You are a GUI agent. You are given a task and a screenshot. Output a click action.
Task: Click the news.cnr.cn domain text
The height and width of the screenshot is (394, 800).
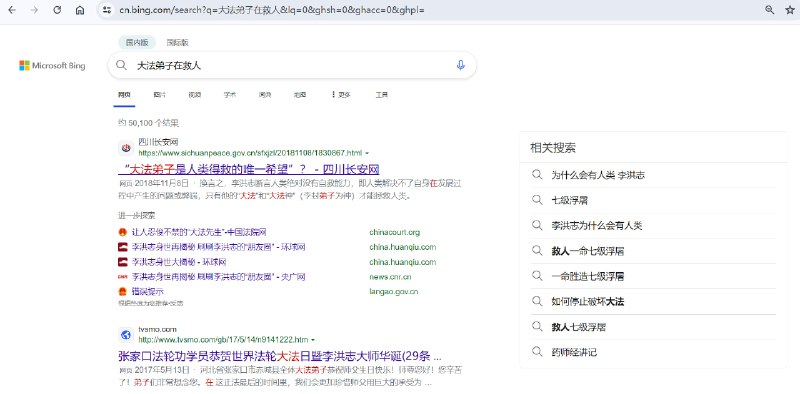pyautogui.click(x=390, y=277)
